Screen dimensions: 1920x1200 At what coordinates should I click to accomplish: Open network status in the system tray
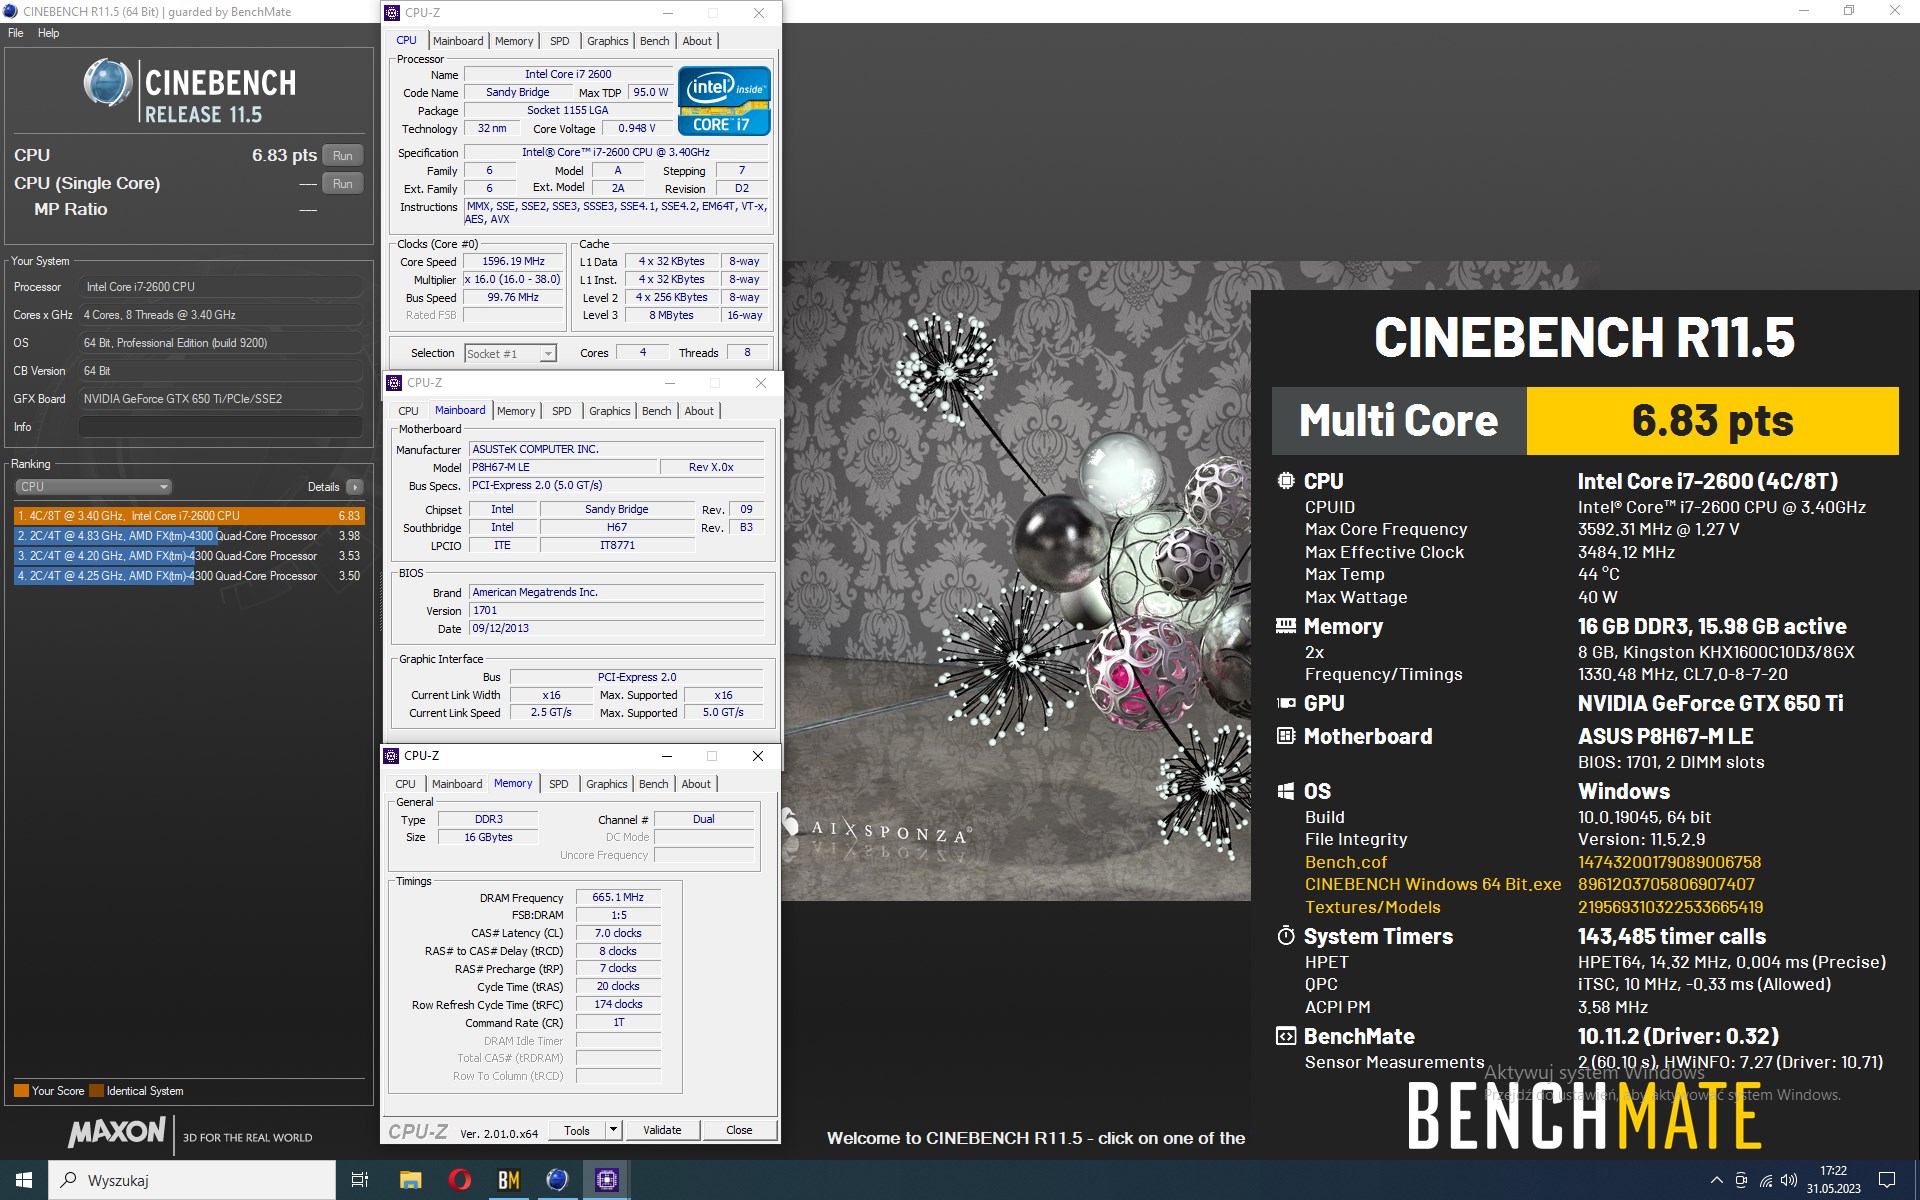click(x=1766, y=1180)
